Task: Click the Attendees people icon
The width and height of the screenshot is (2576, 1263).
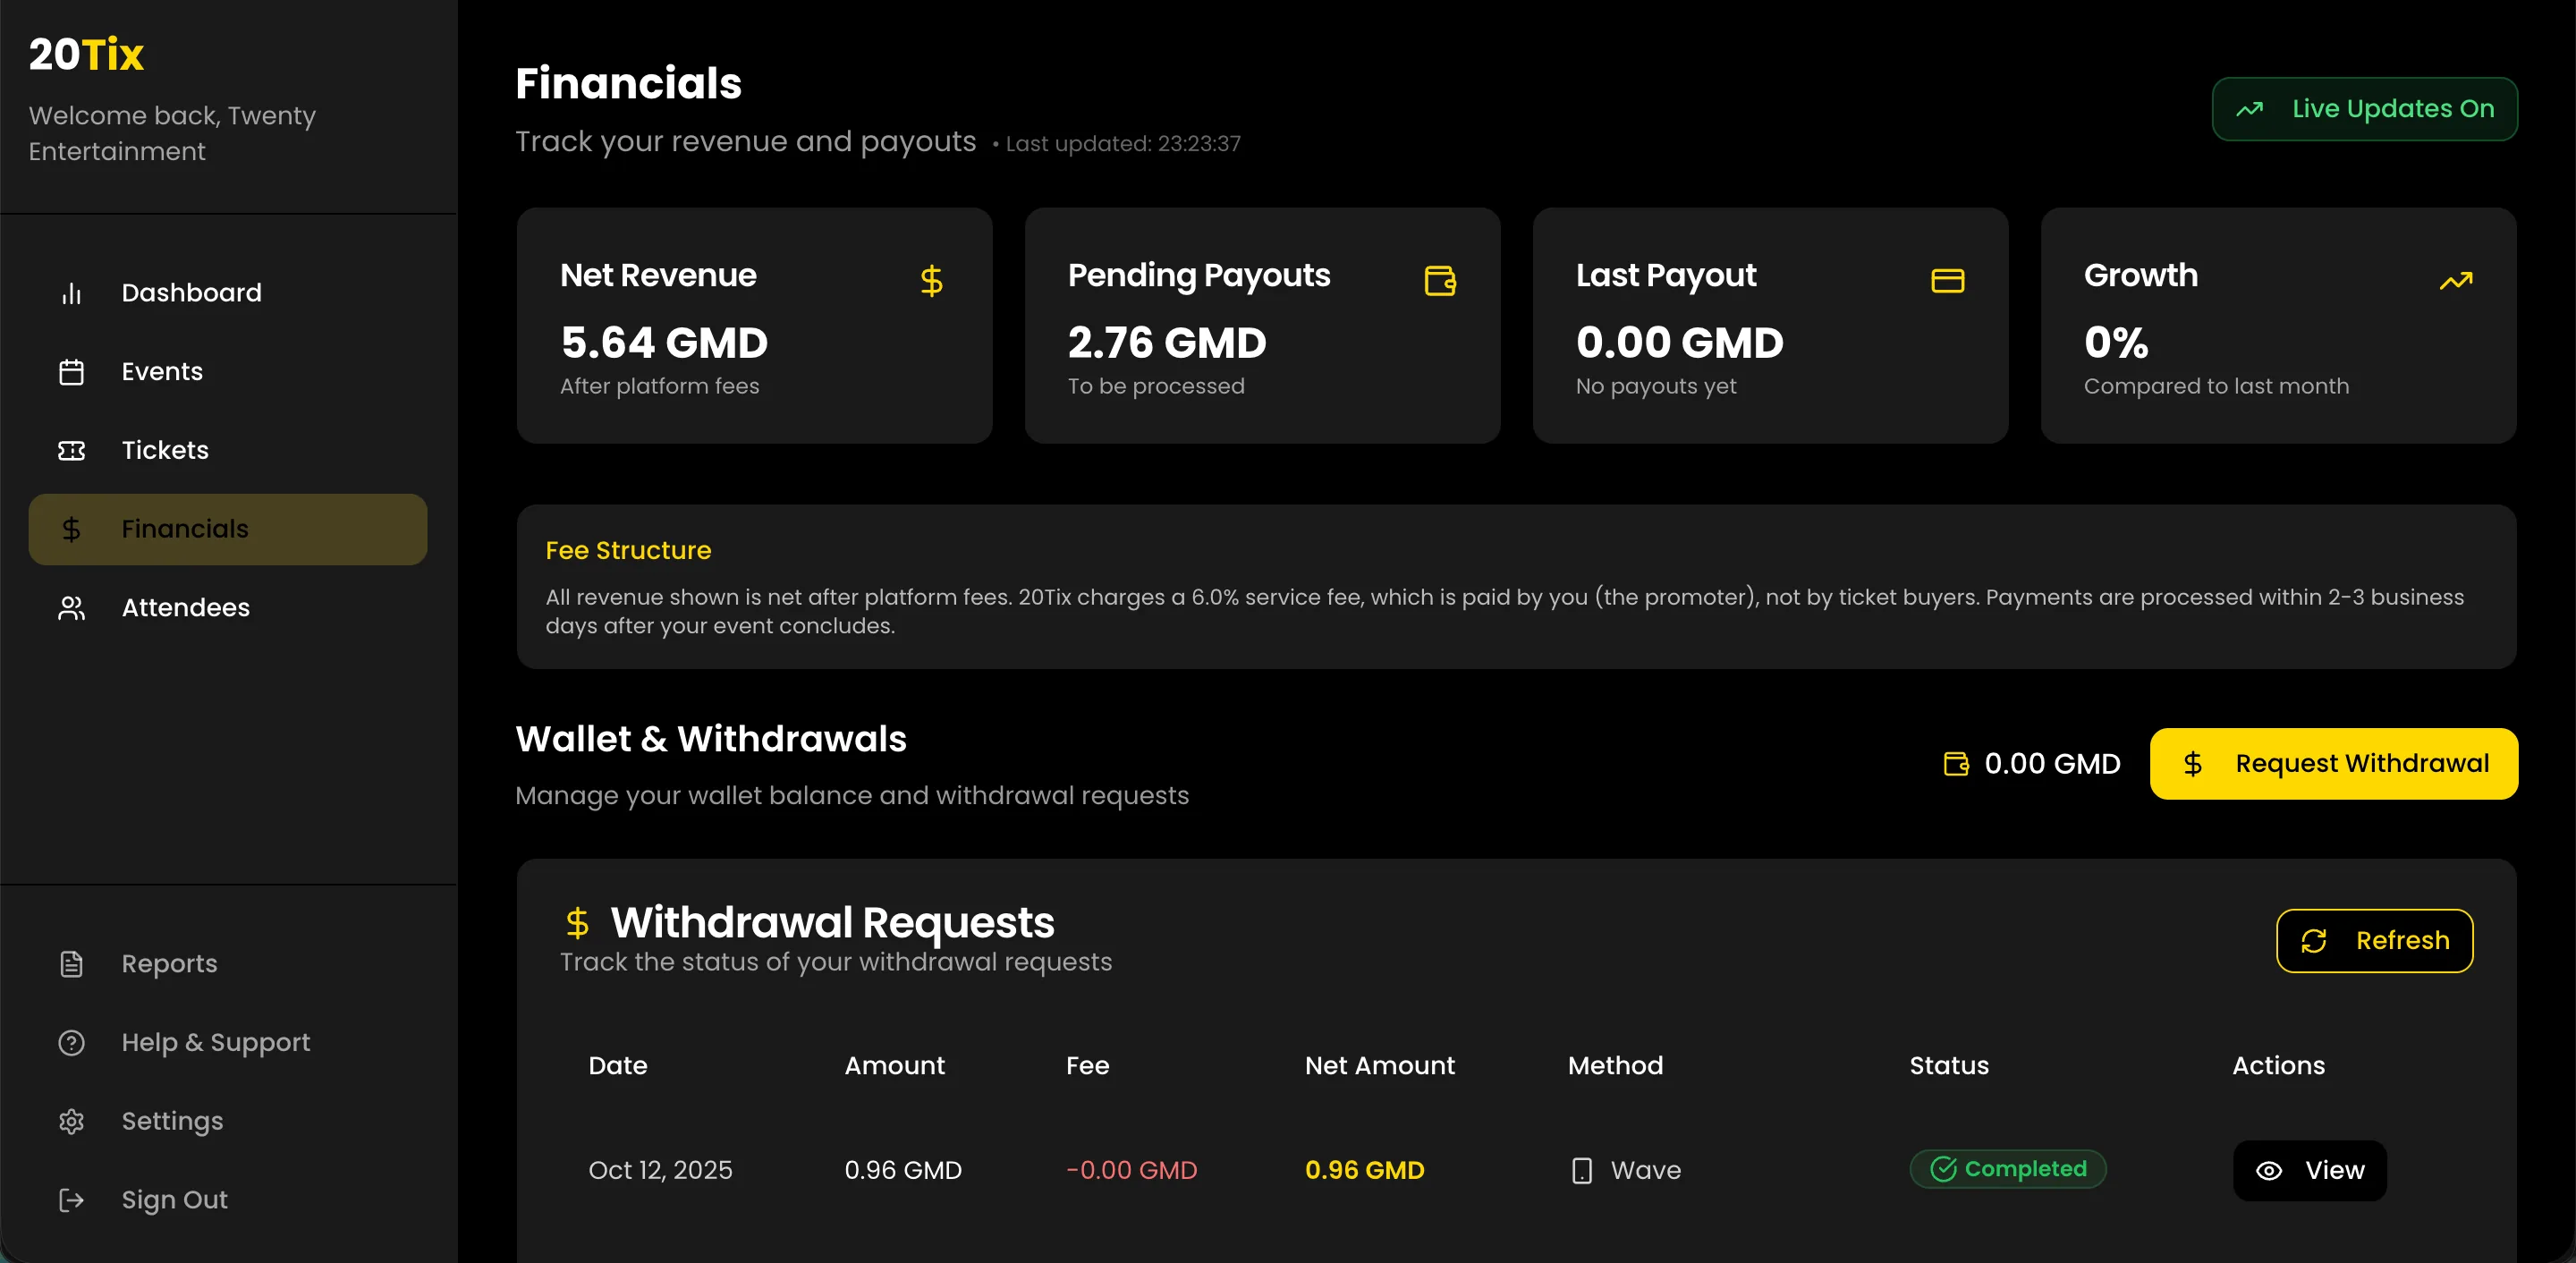Action: tap(71, 608)
